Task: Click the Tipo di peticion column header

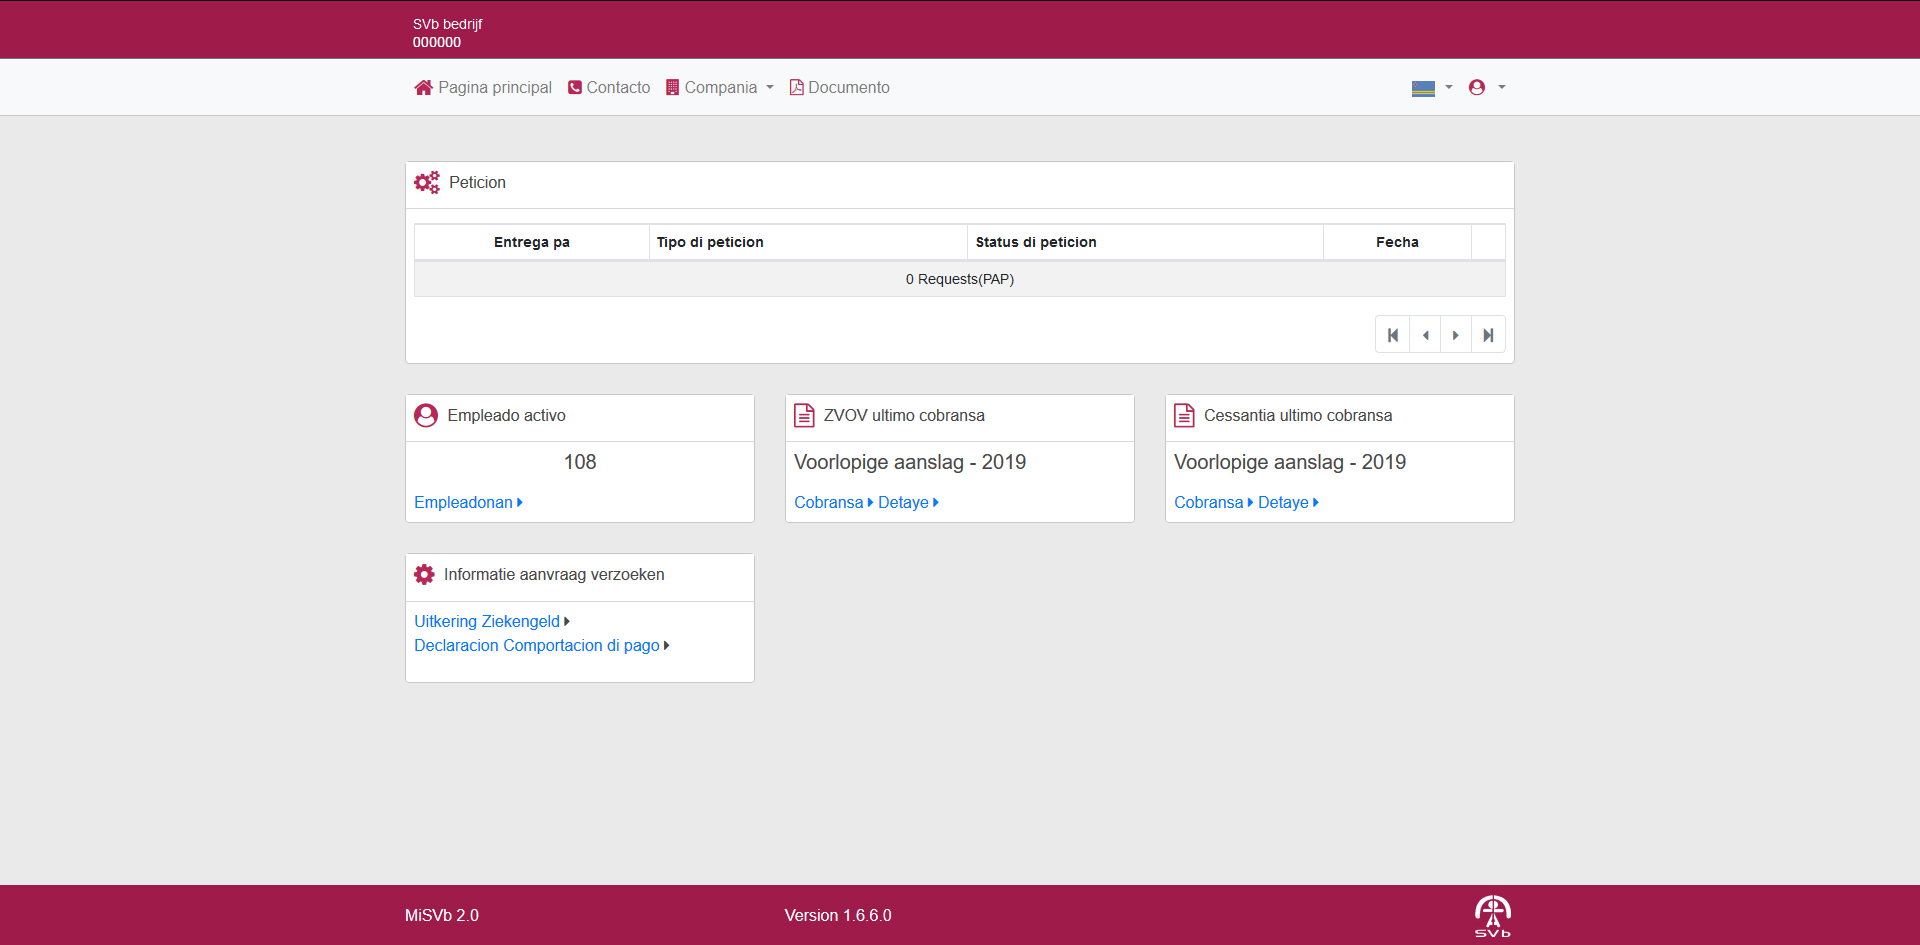Action: coord(710,242)
